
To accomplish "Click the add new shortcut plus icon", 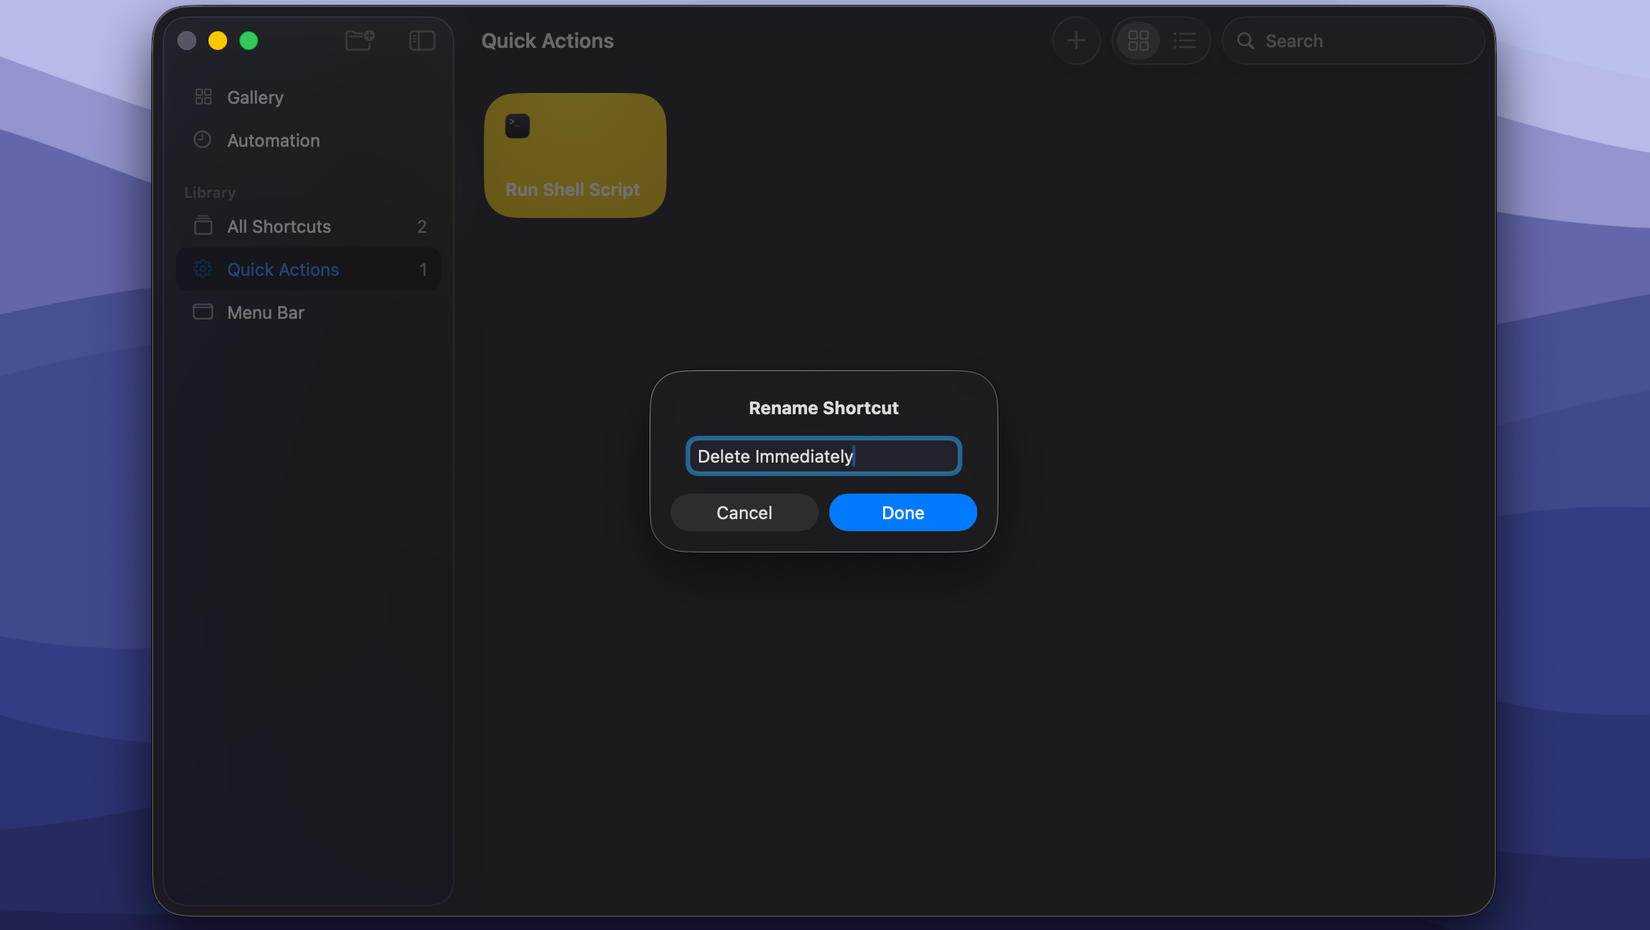I will click(x=1076, y=40).
